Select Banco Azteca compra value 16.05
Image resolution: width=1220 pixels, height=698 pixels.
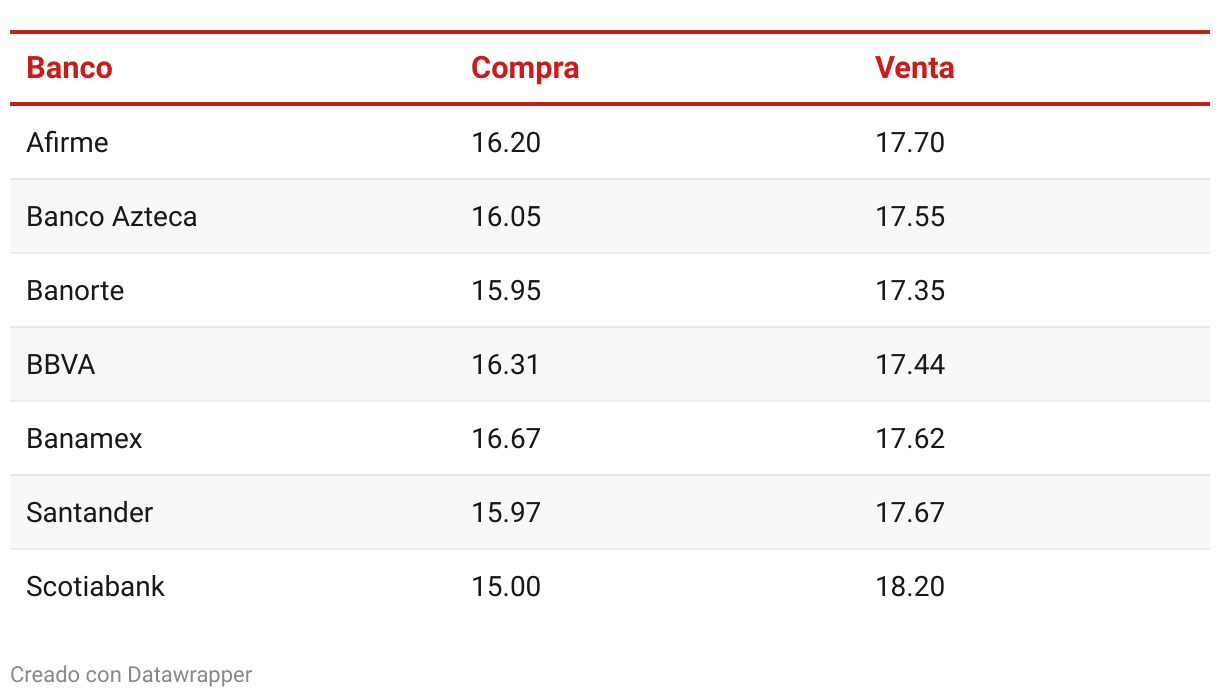(506, 216)
